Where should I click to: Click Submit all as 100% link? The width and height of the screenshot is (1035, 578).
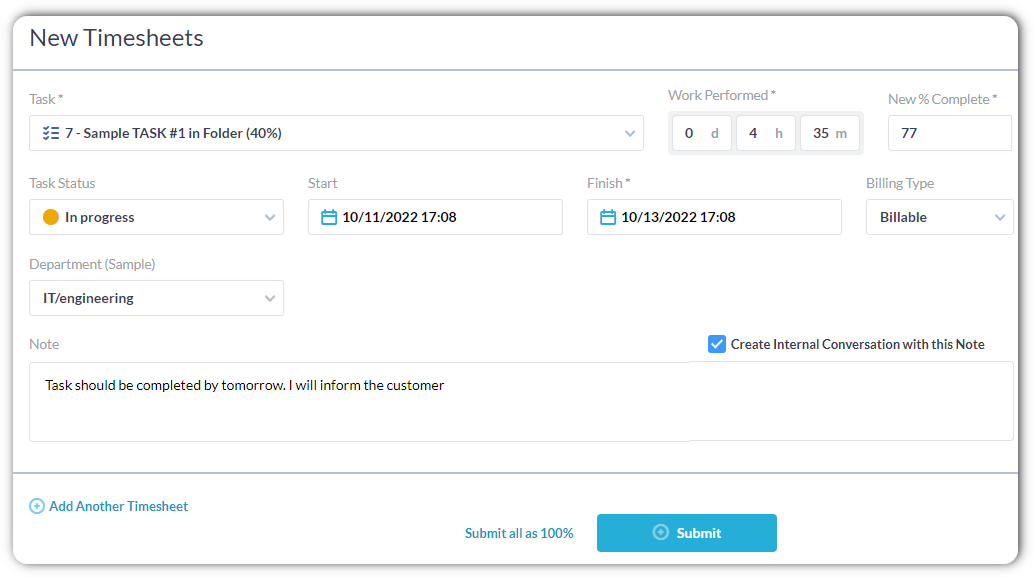[519, 533]
